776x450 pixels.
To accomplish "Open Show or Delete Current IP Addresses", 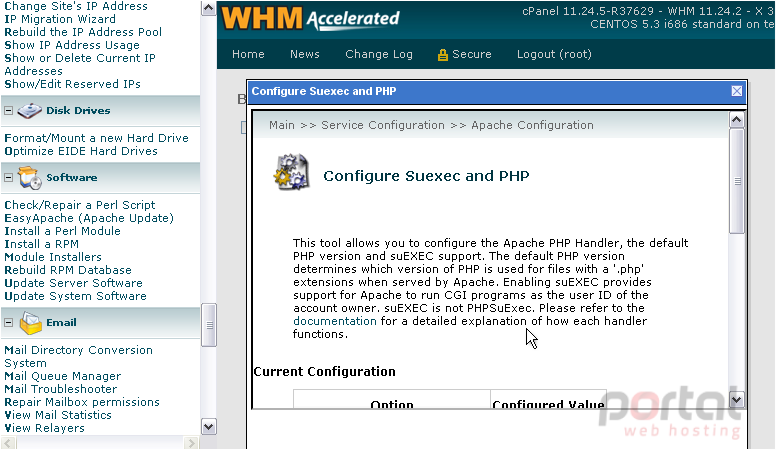I will point(80,64).
